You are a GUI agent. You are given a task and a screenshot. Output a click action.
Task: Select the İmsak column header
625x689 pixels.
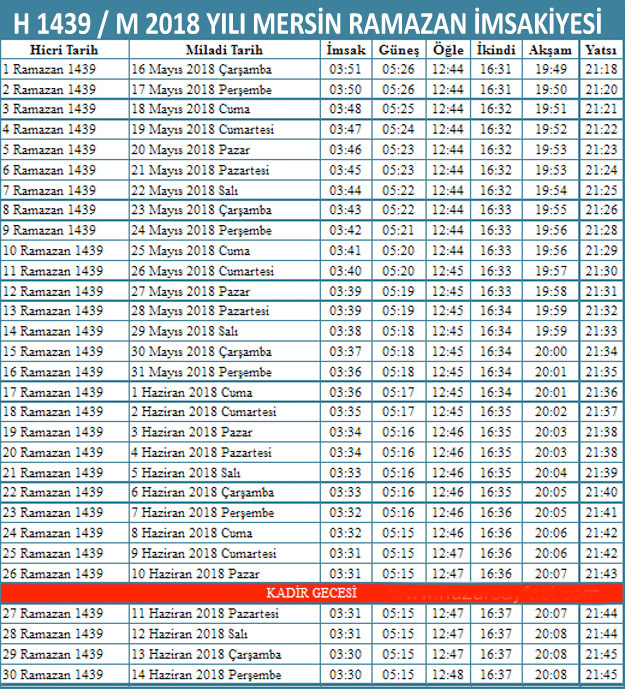pos(345,50)
